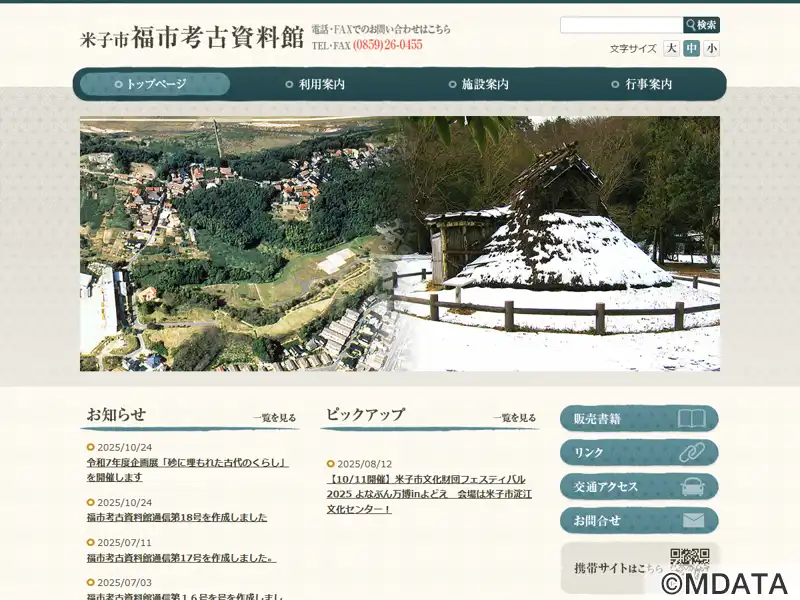
Task: Click the chain link icon on リンク
Action: pos(692,453)
